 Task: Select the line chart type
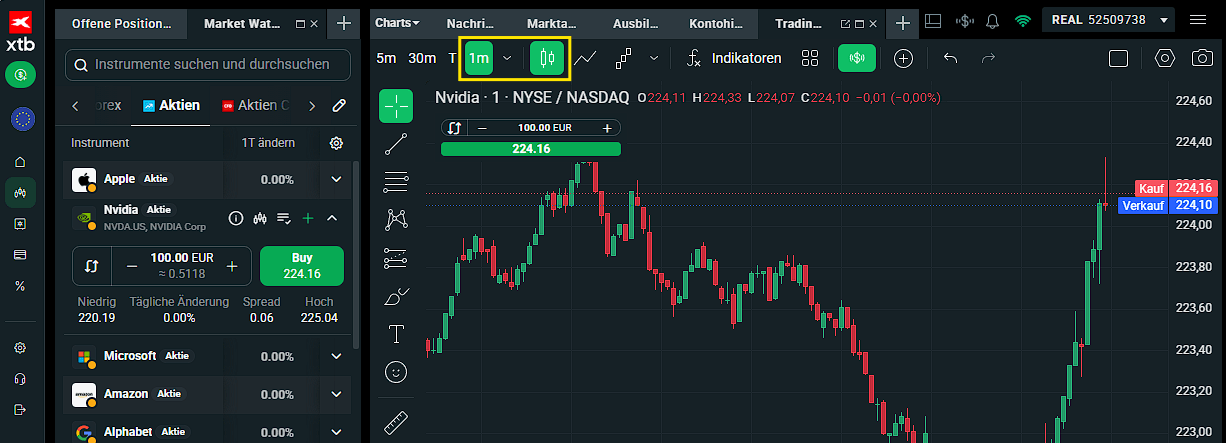coord(586,58)
